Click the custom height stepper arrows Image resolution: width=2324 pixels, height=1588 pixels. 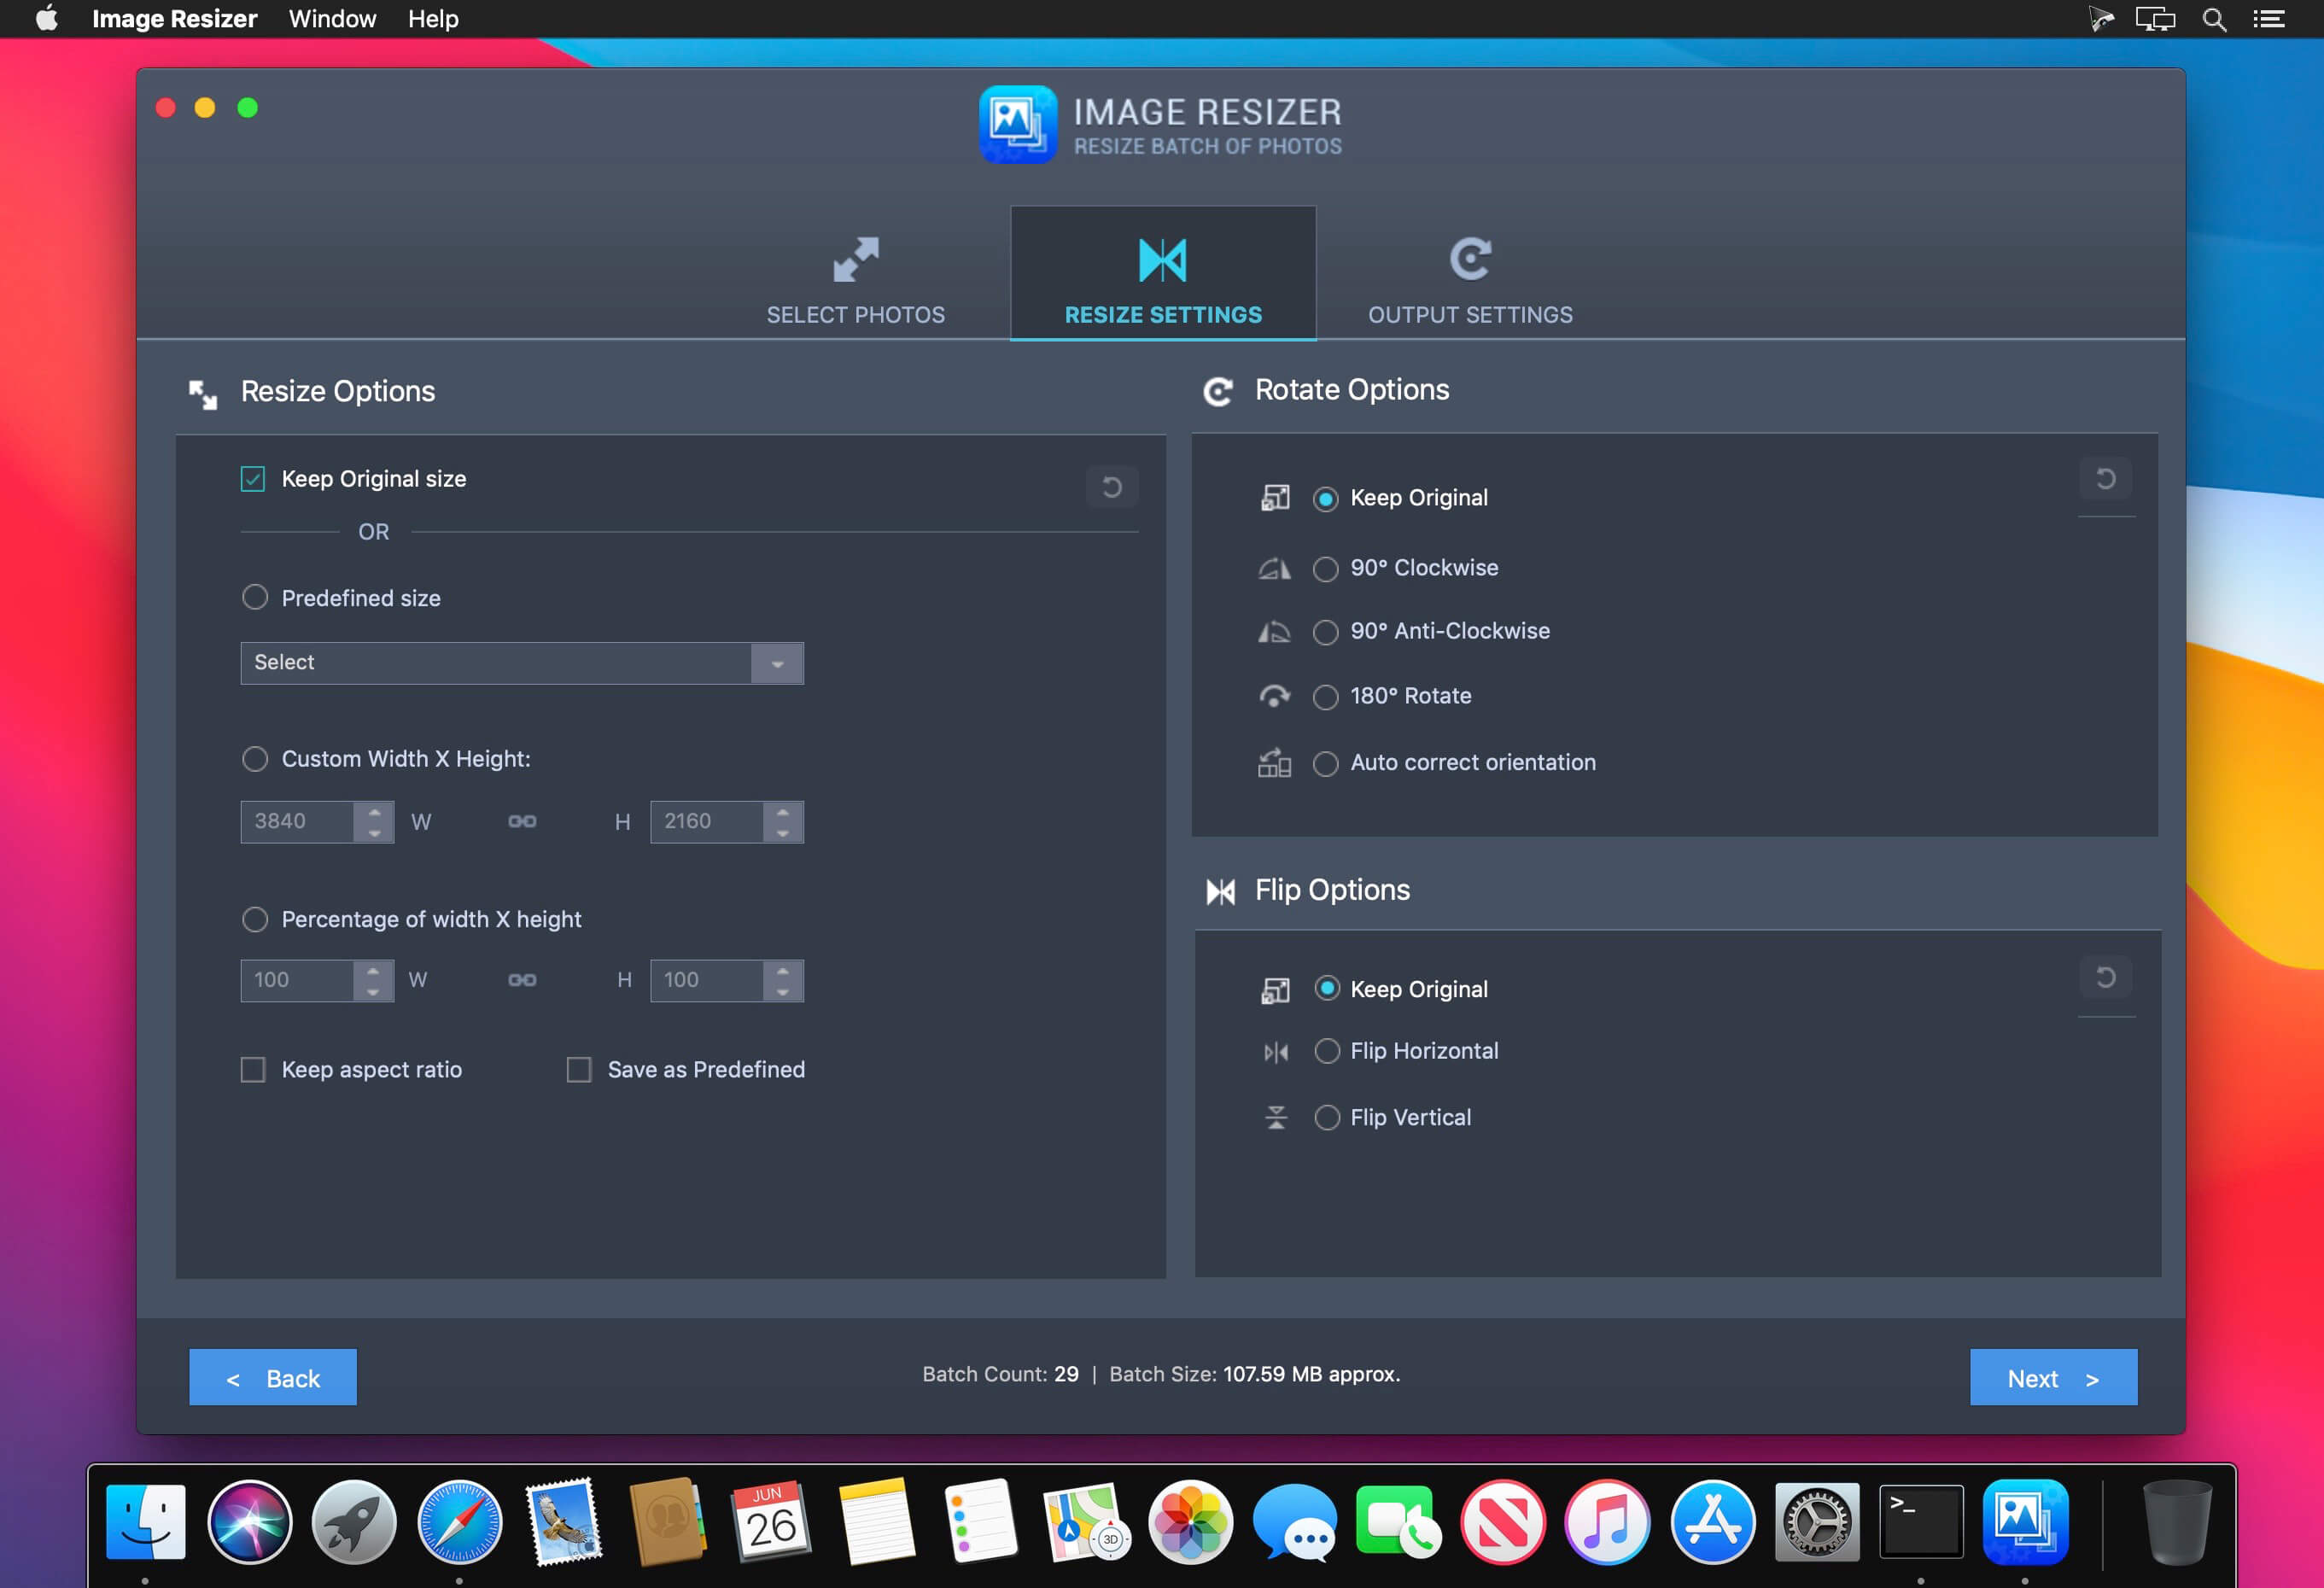click(783, 822)
